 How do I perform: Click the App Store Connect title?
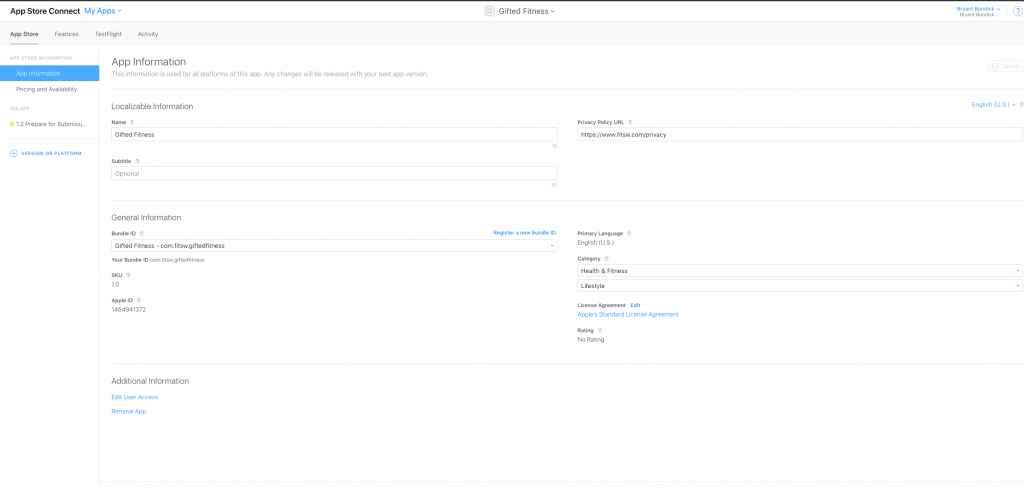pyautogui.click(x=45, y=11)
